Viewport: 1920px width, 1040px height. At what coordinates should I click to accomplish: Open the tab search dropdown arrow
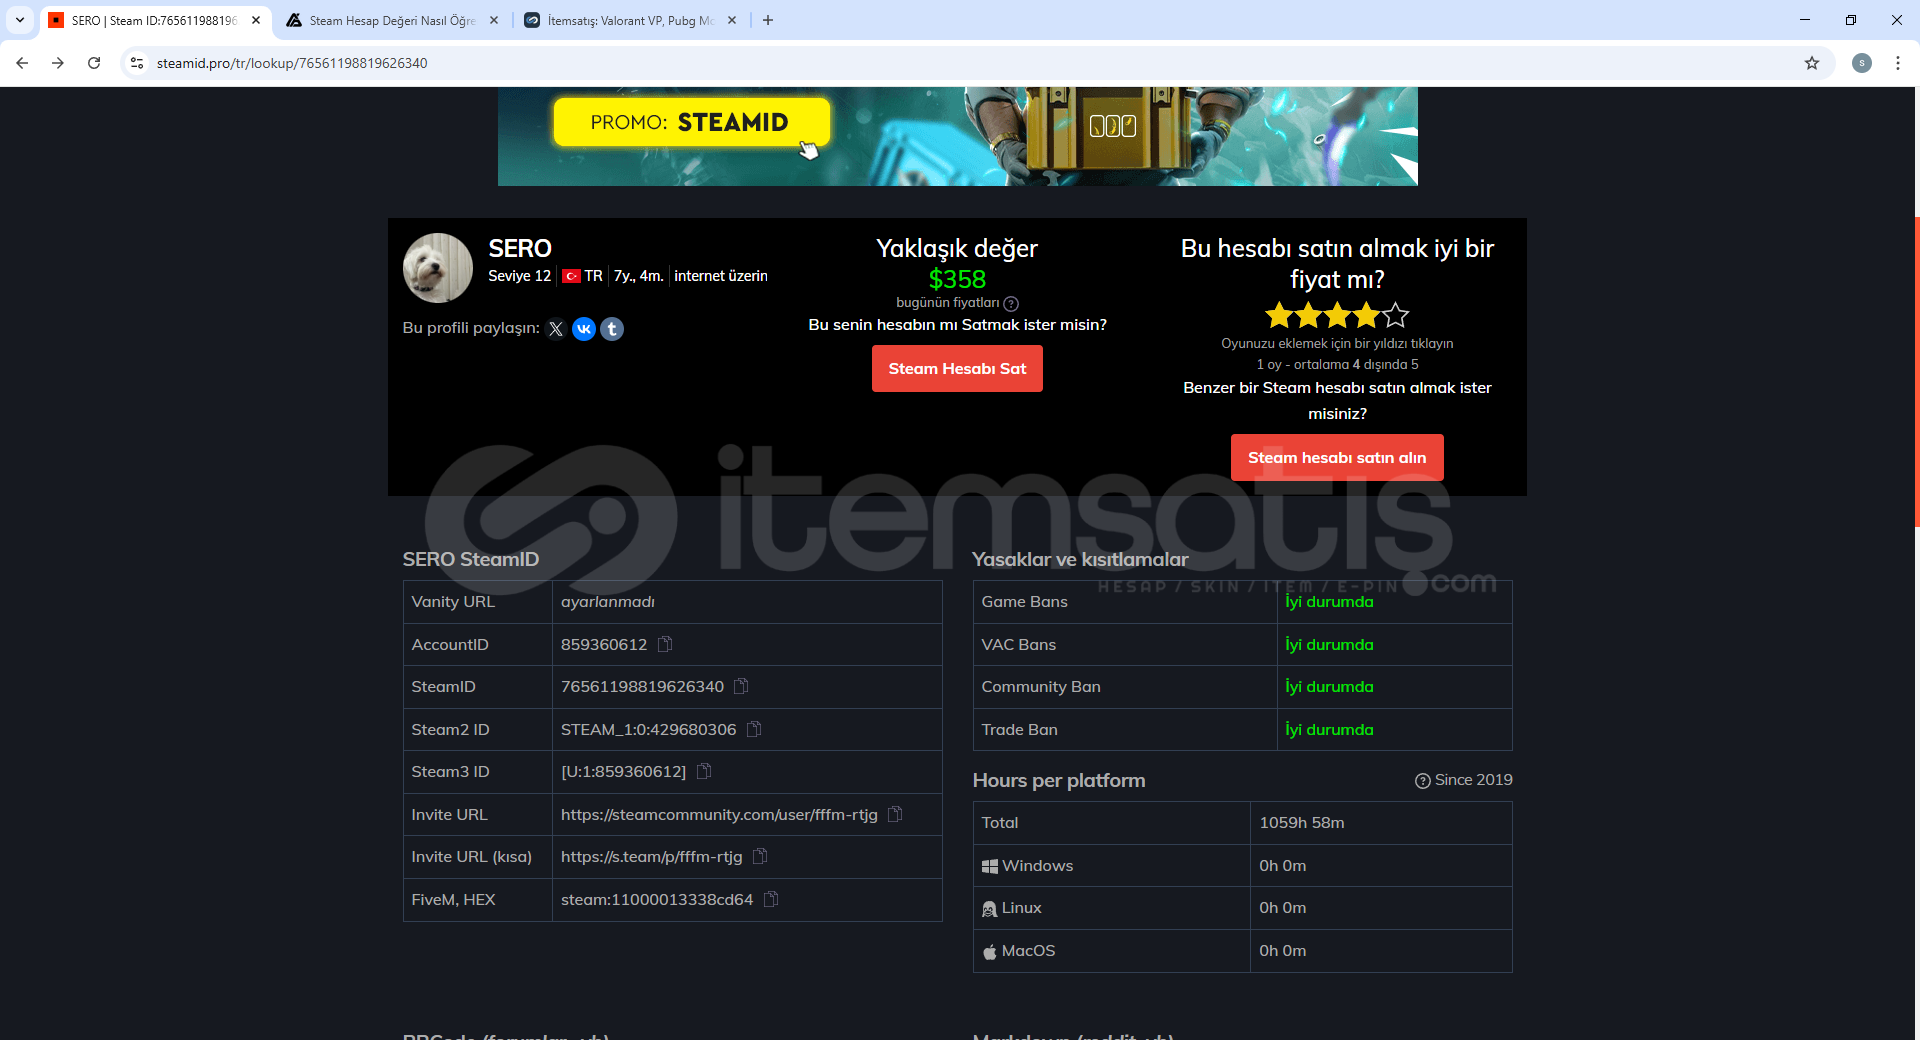[19, 20]
